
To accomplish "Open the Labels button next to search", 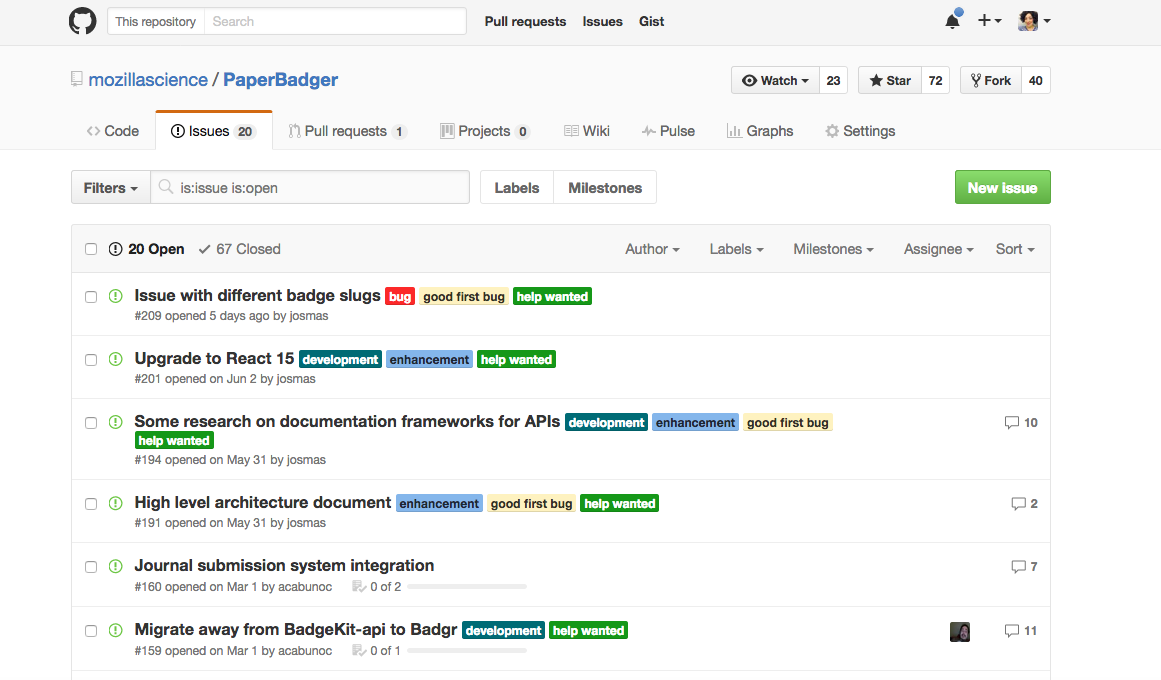I will coord(517,187).
